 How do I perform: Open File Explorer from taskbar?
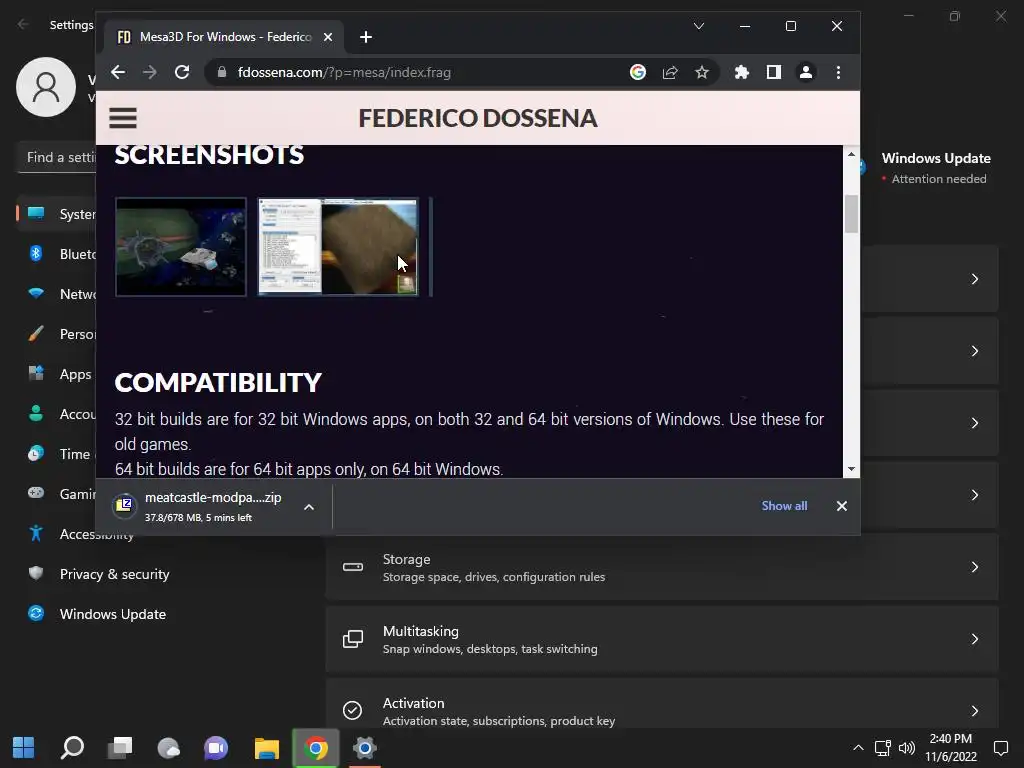click(x=266, y=748)
